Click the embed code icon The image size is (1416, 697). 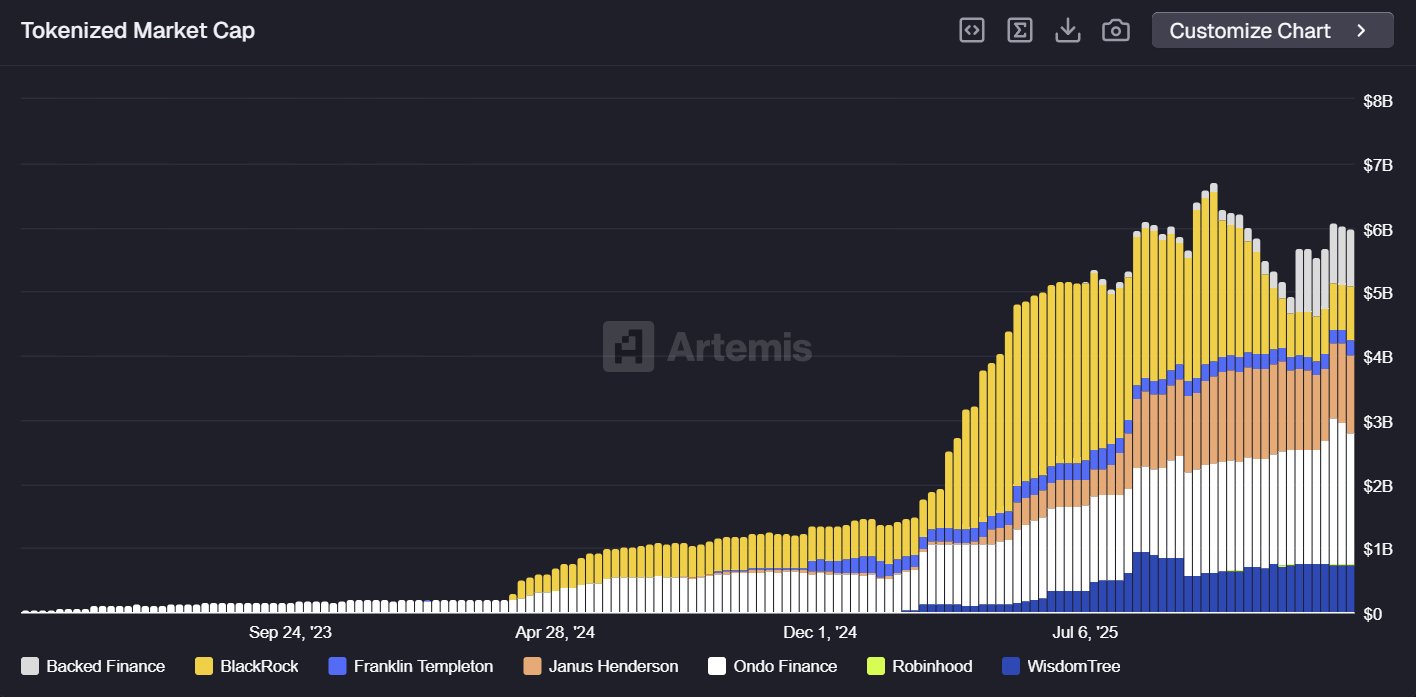point(971,30)
